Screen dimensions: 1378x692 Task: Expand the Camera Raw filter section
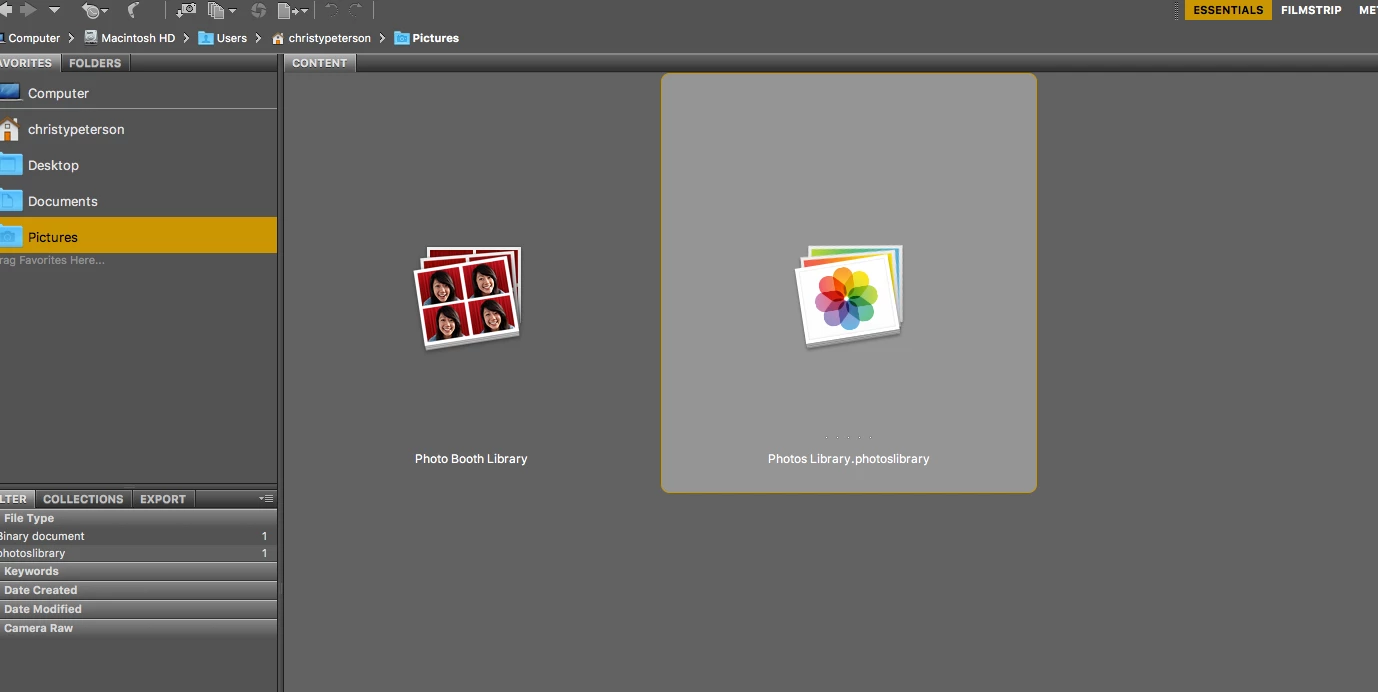[138, 628]
